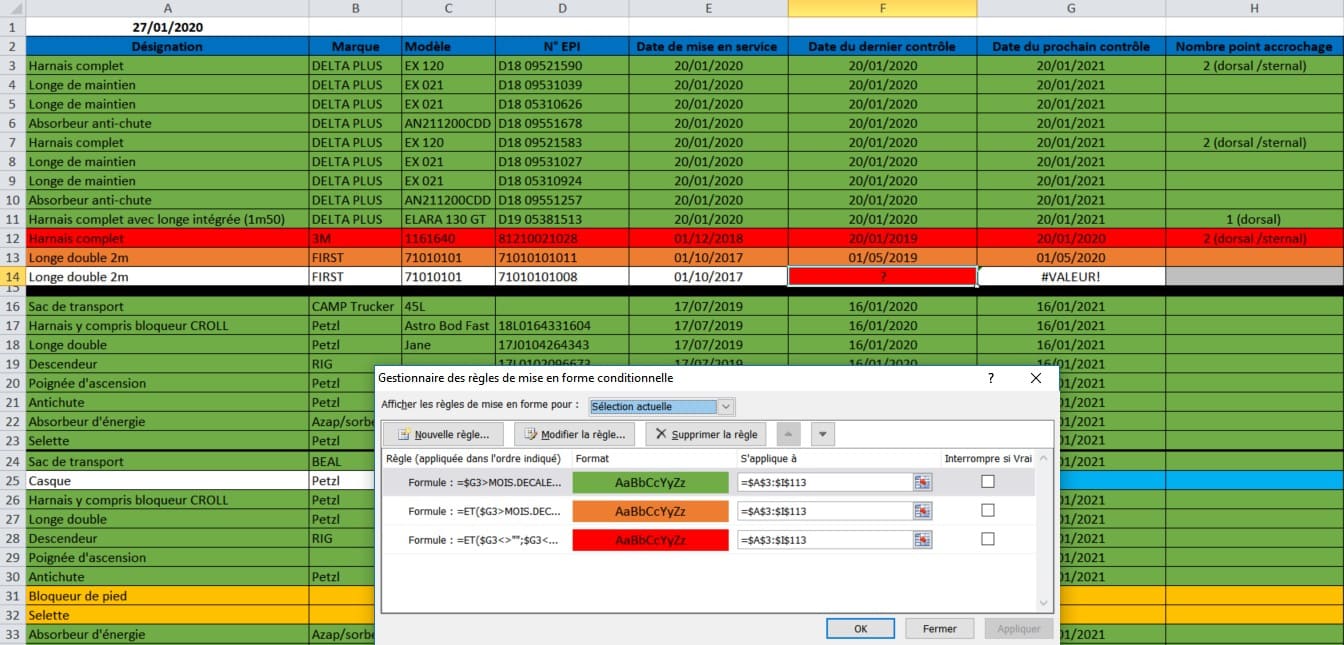This screenshot has height=645, width=1344.
Task: Move selected rule up with arrow
Action: [788, 435]
